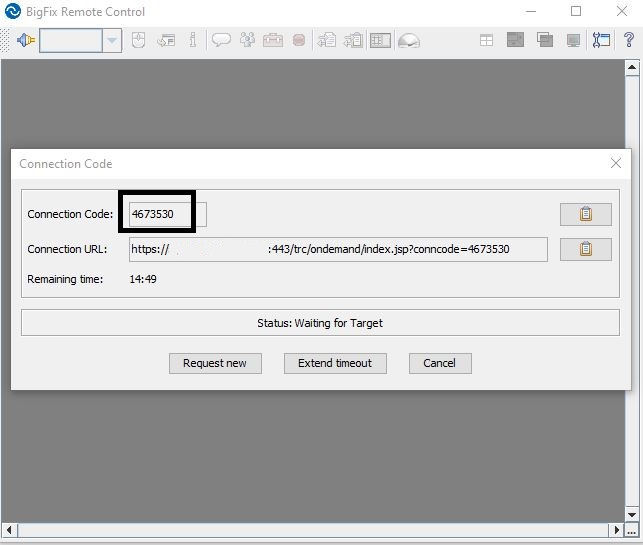Click the second file transfer clipboard icon
This screenshot has height=545, width=643.
[x=353, y=40]
